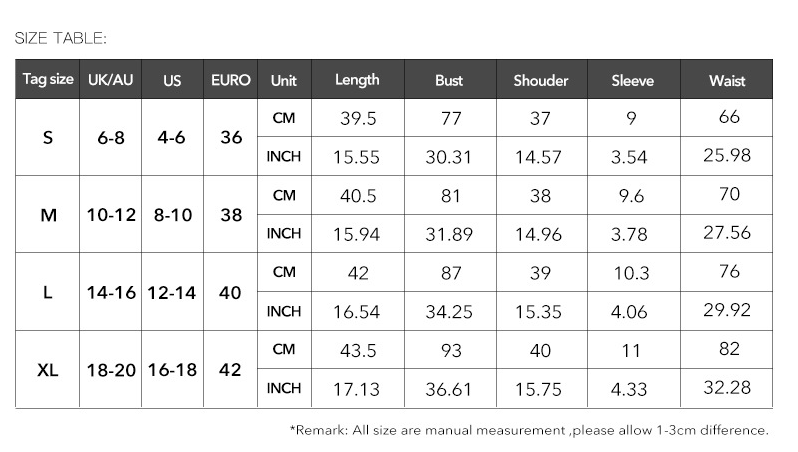The height and width of the screenshot is (452, 798).
Task: Click shoulder value 15.35
Action: (x=540, y=311)
